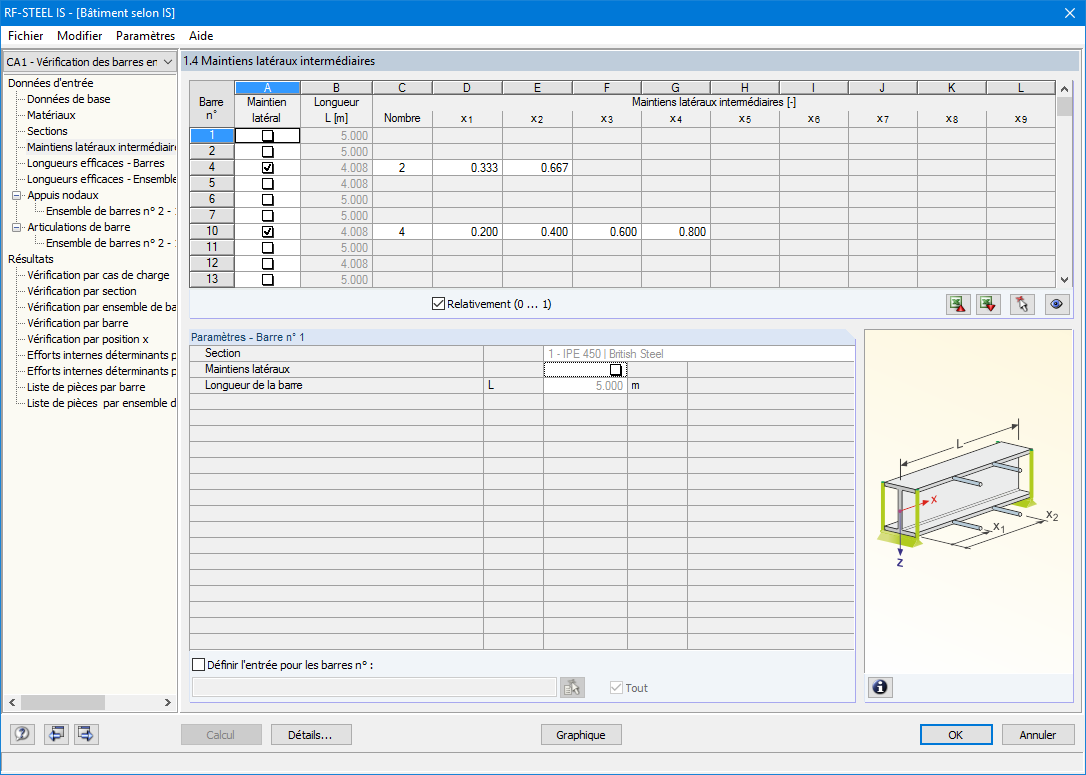The height and width of the screenshot is (775, 1086).
Task: Click the Graphique button
Action: 580,735
